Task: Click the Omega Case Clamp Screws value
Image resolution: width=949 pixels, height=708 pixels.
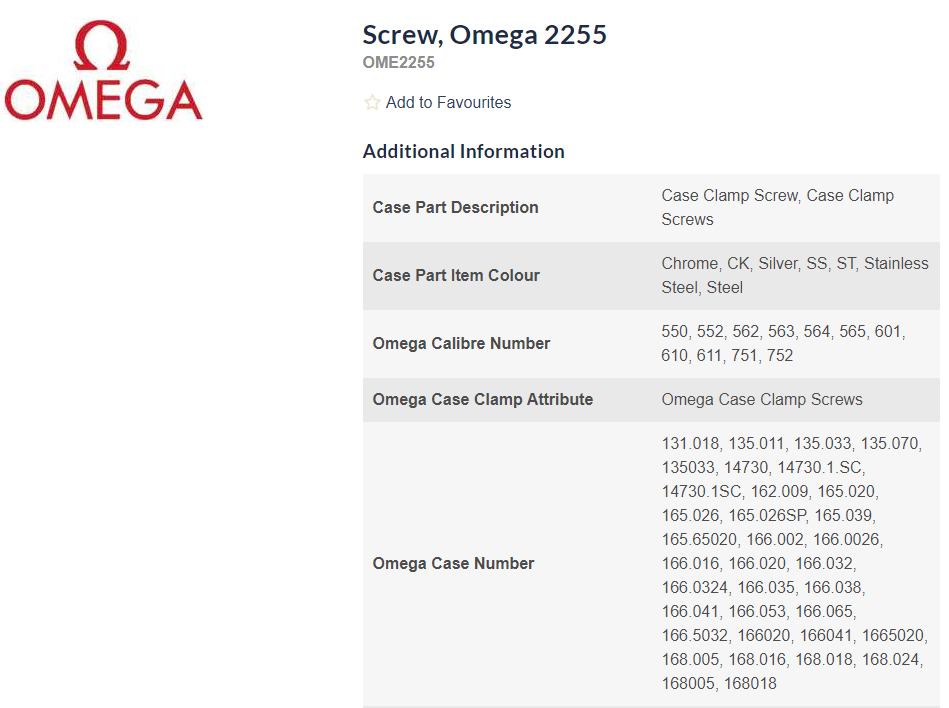Action: (761, 399)
